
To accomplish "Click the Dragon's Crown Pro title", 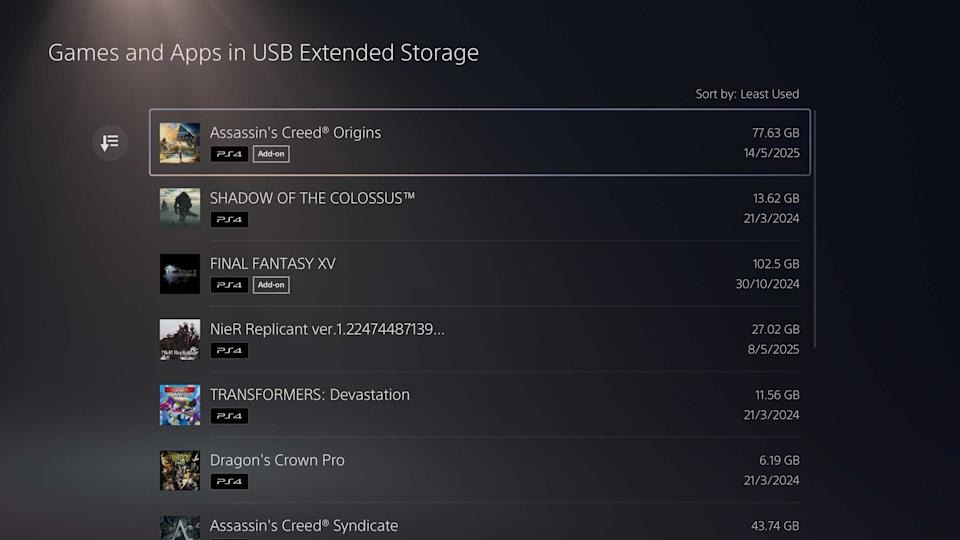I will [x=277, y=460].
